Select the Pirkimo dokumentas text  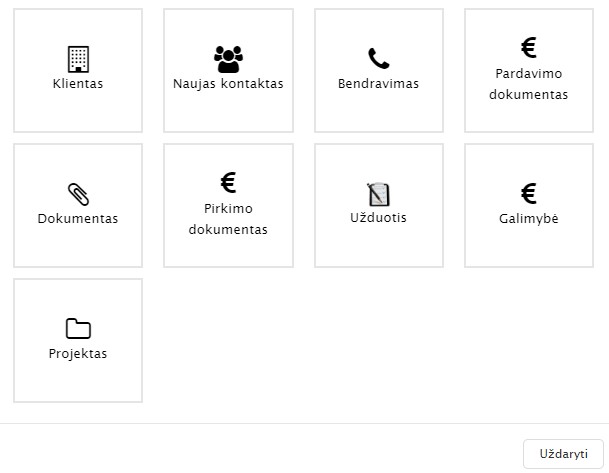click(x=228, y=219)
